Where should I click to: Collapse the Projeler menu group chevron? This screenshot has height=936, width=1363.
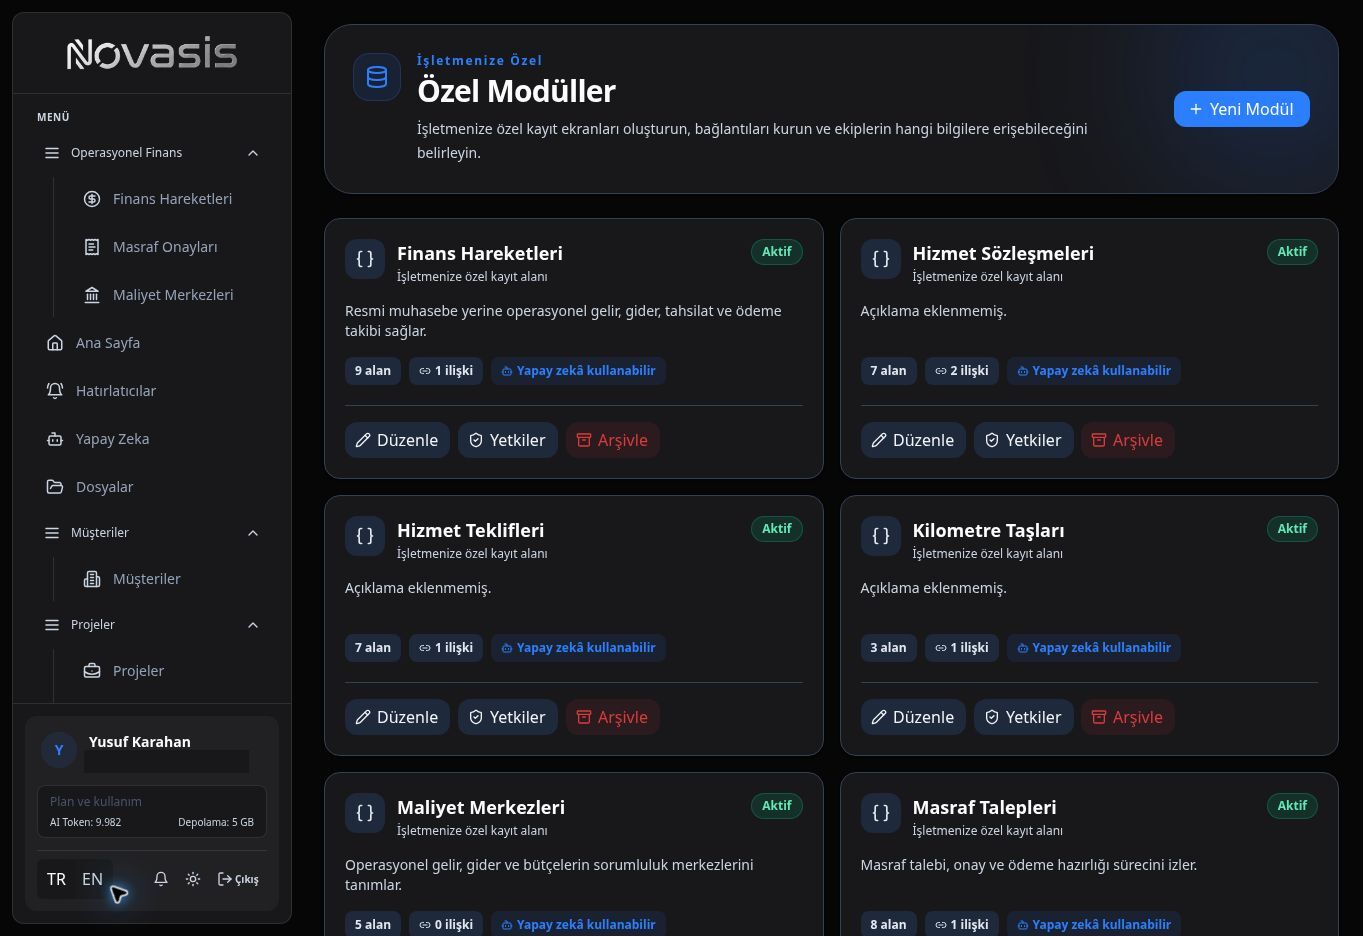[x=253, y=625]
